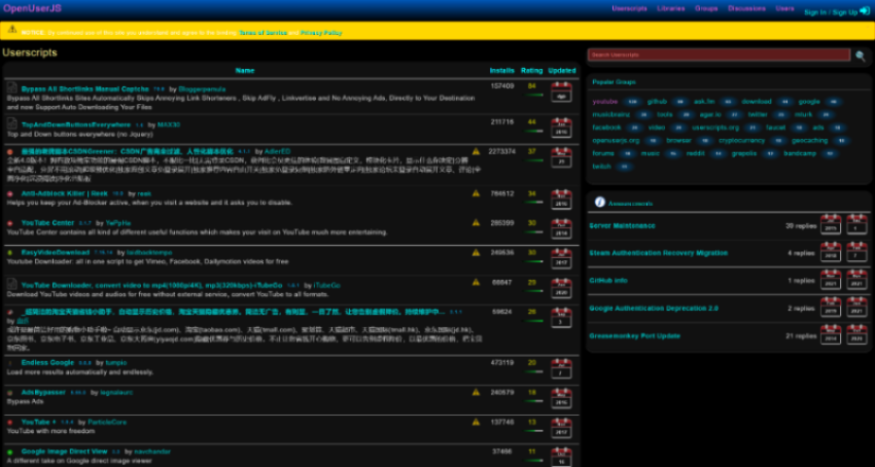Open Google Authentication Deprecation 2.0 announcement
Image resolution: width=875 pixels, height=467 pixels.
[x=653, y=308]
